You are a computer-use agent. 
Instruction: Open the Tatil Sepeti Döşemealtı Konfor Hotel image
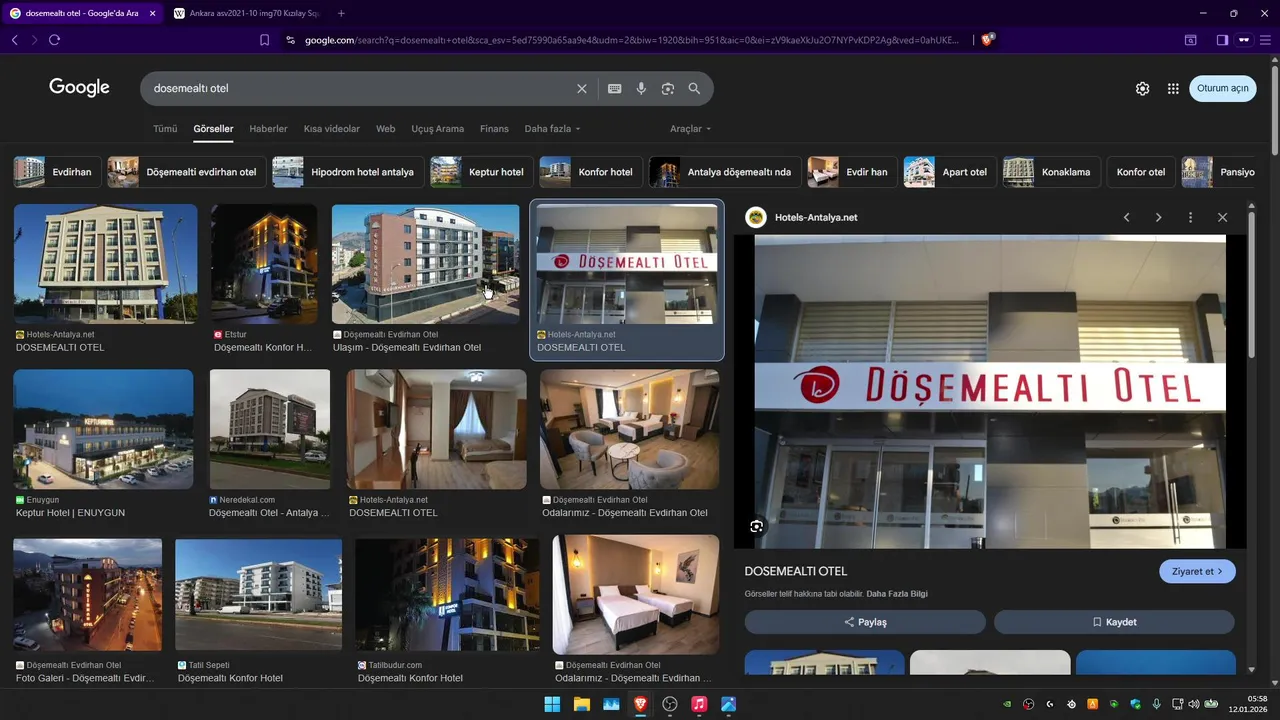pos(258,595)
